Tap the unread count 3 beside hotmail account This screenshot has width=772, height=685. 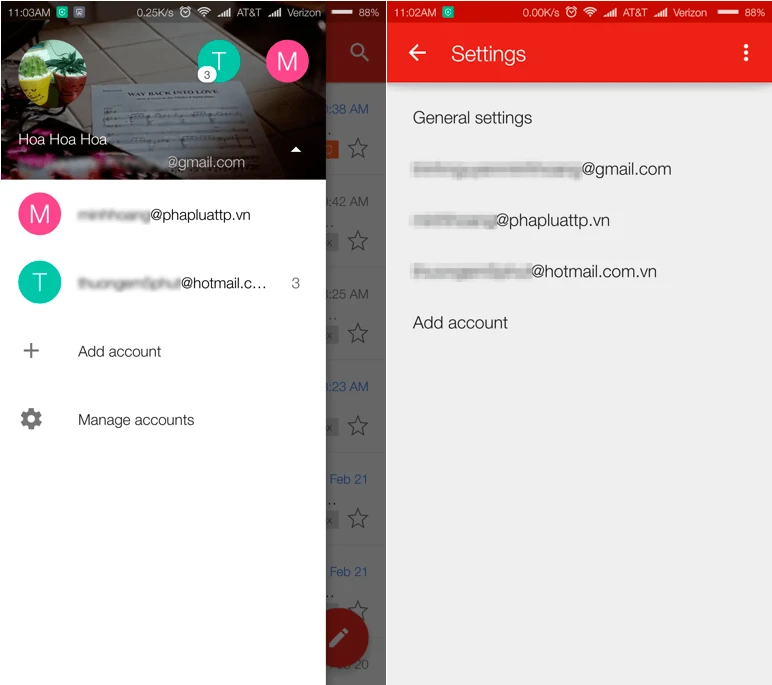[x=295, y=283]
